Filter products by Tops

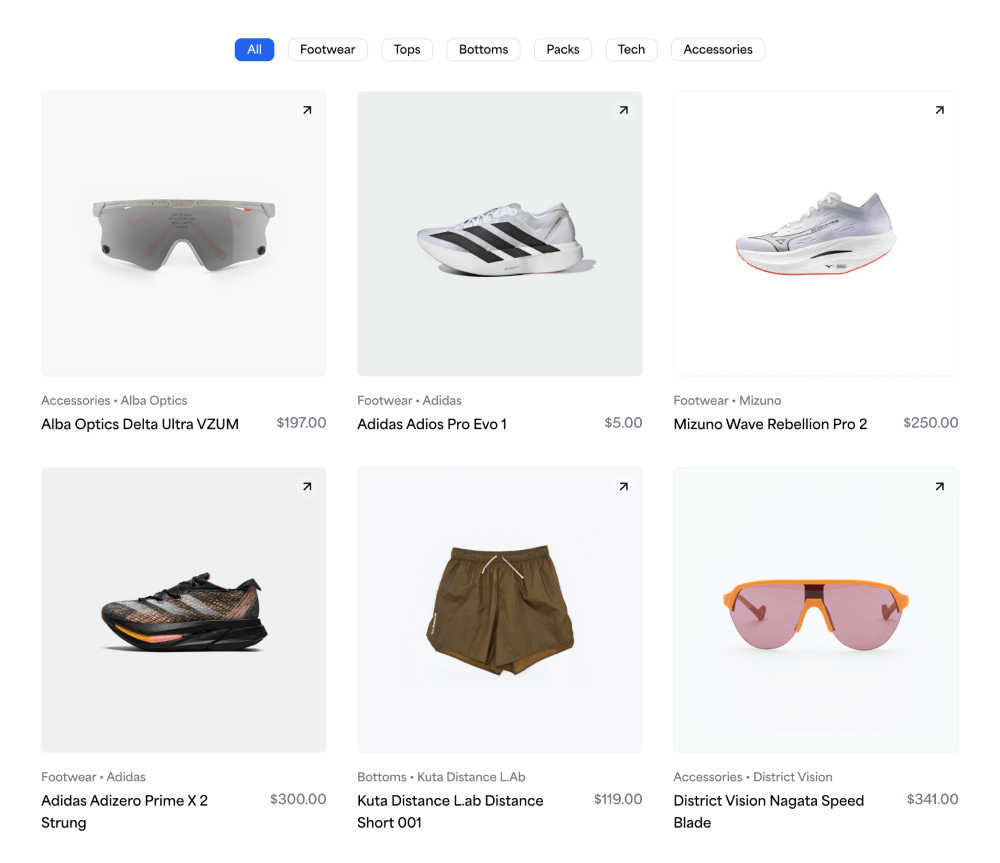pos(407,50)
